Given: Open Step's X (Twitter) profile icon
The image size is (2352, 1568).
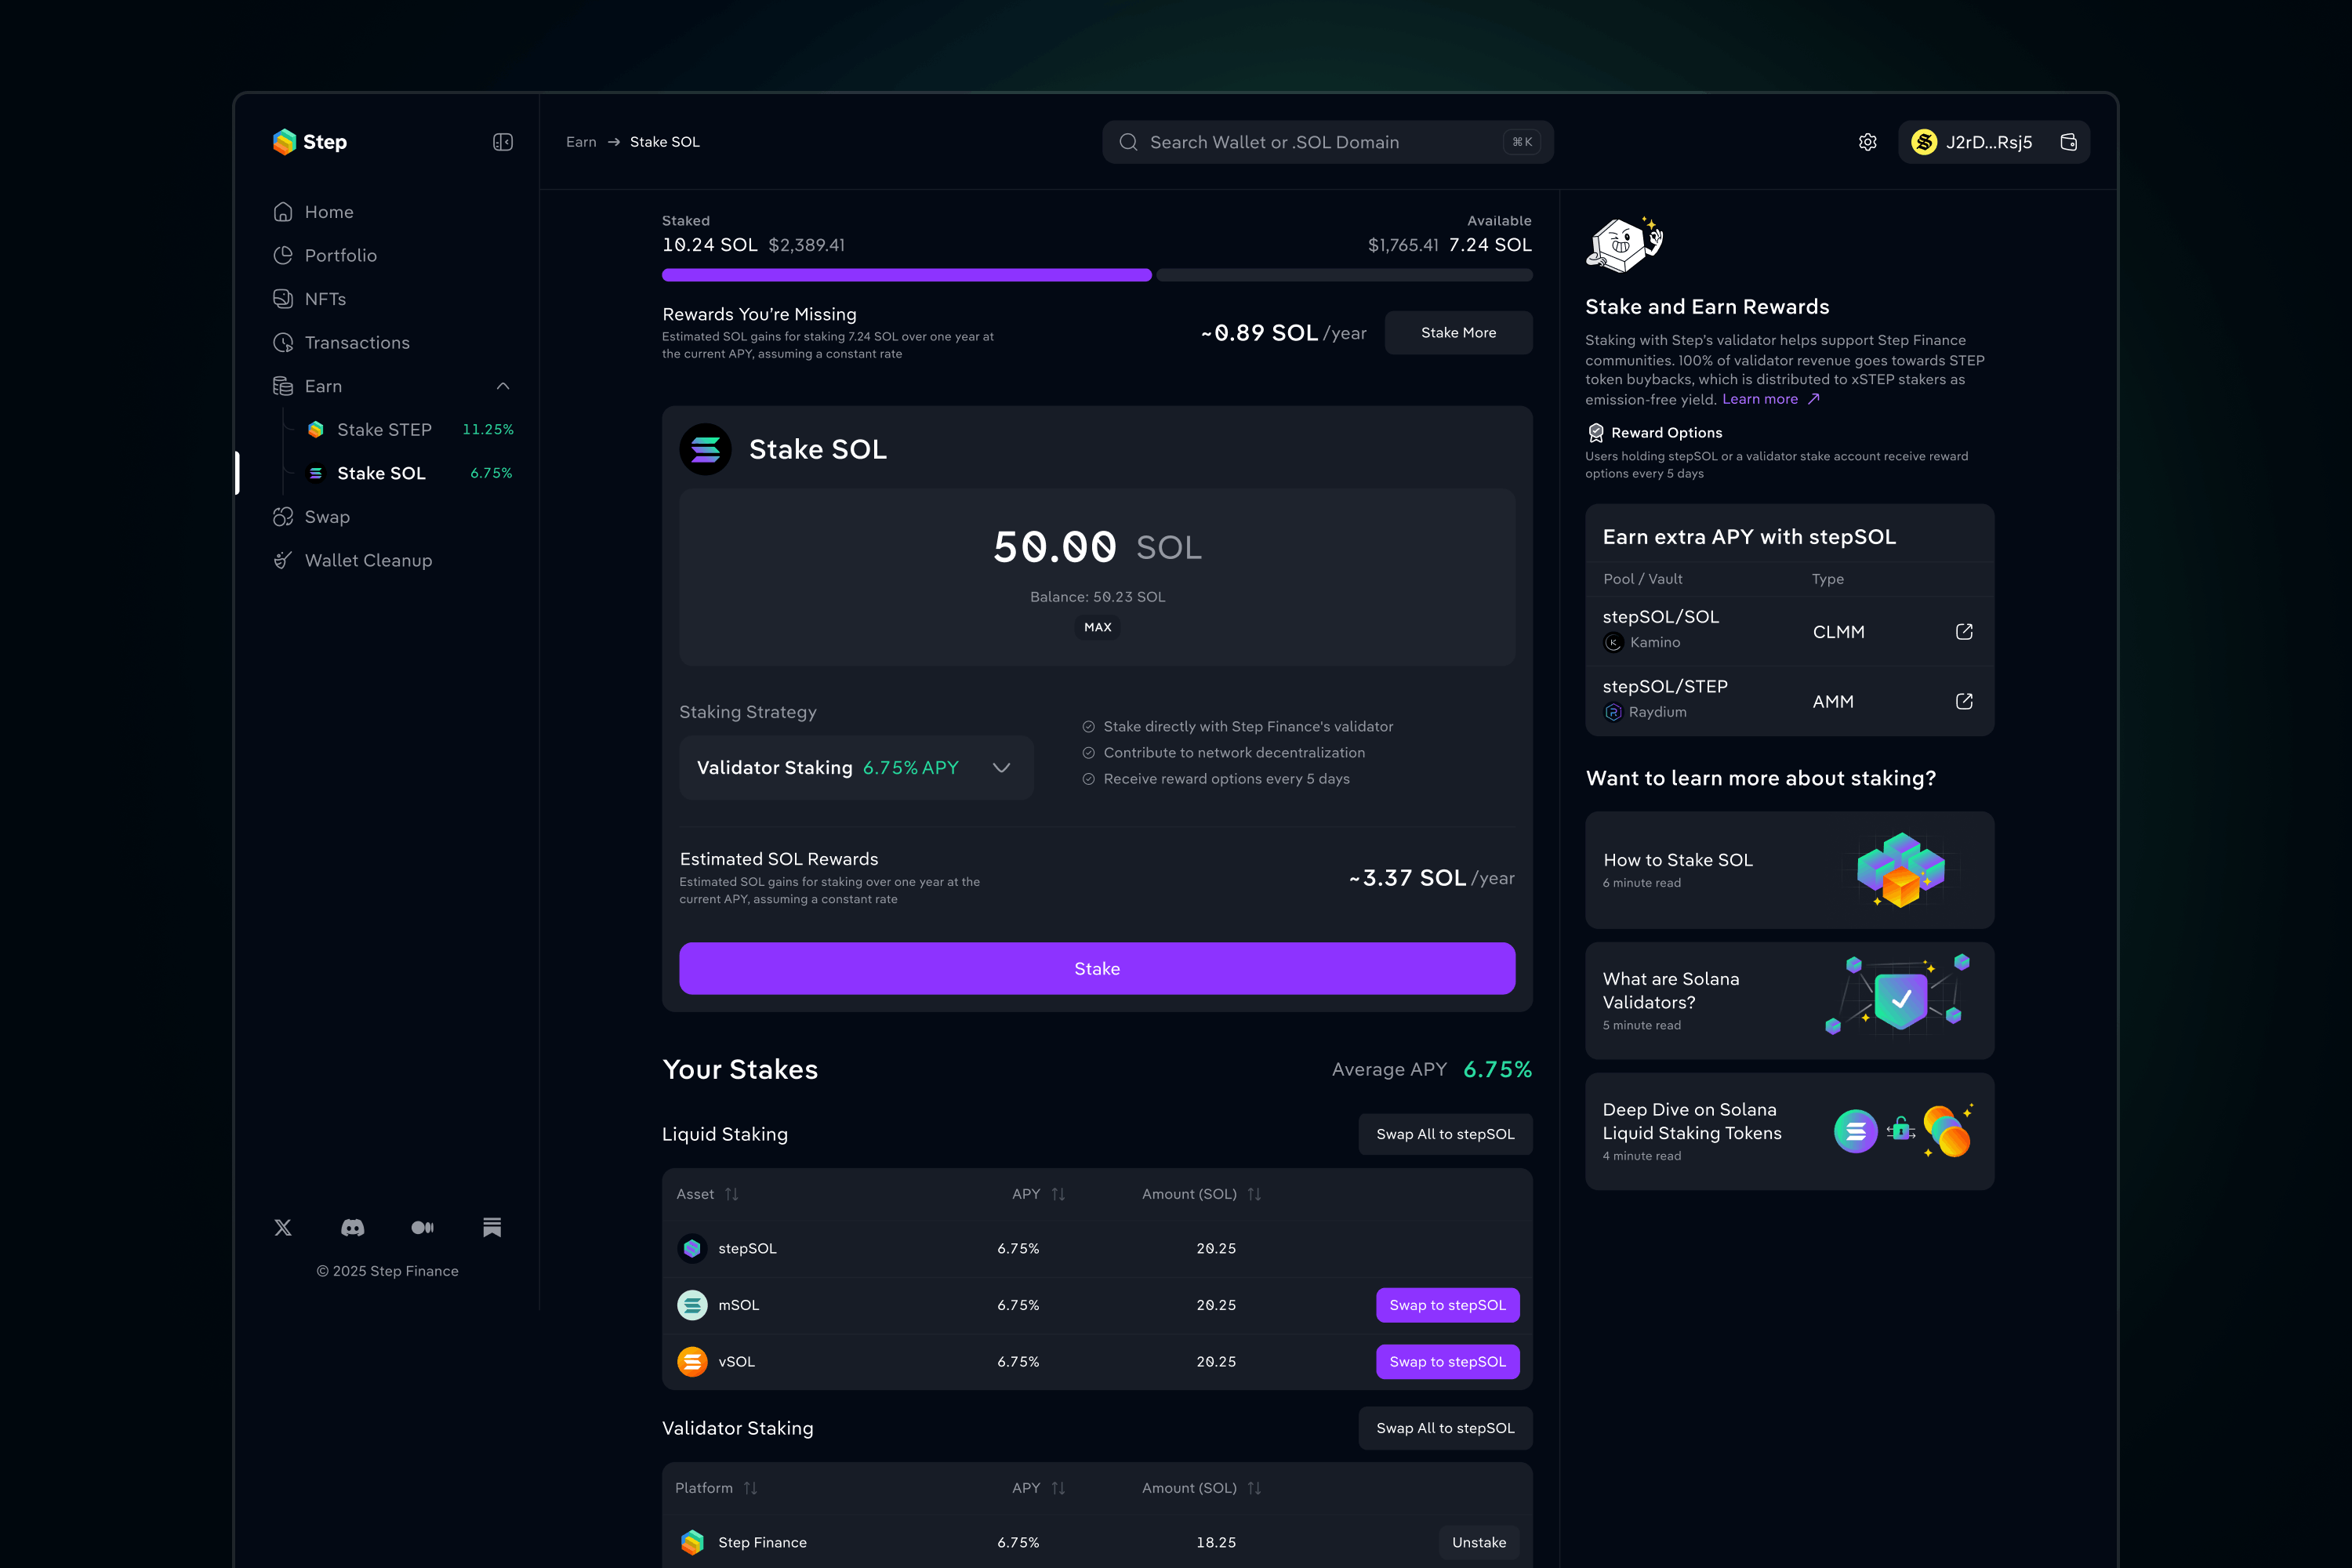Looking at the screenshot, I should 283,1227.
